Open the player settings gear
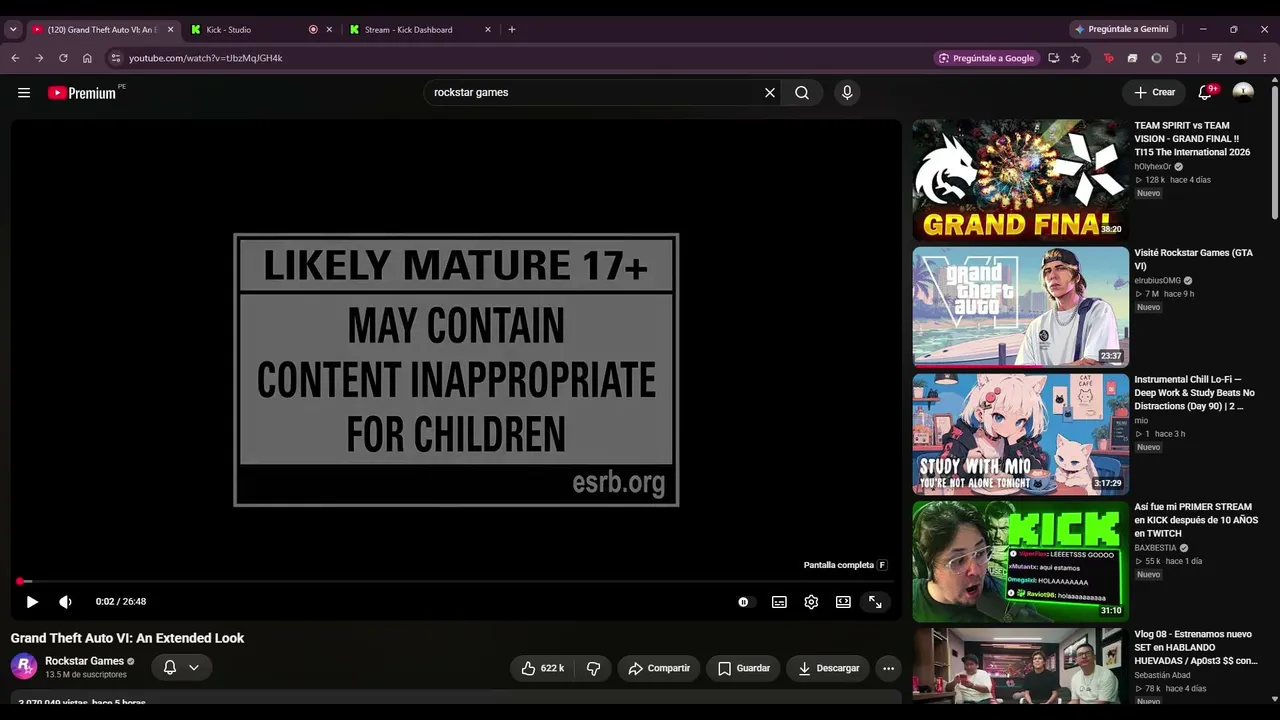 [811, 602]
